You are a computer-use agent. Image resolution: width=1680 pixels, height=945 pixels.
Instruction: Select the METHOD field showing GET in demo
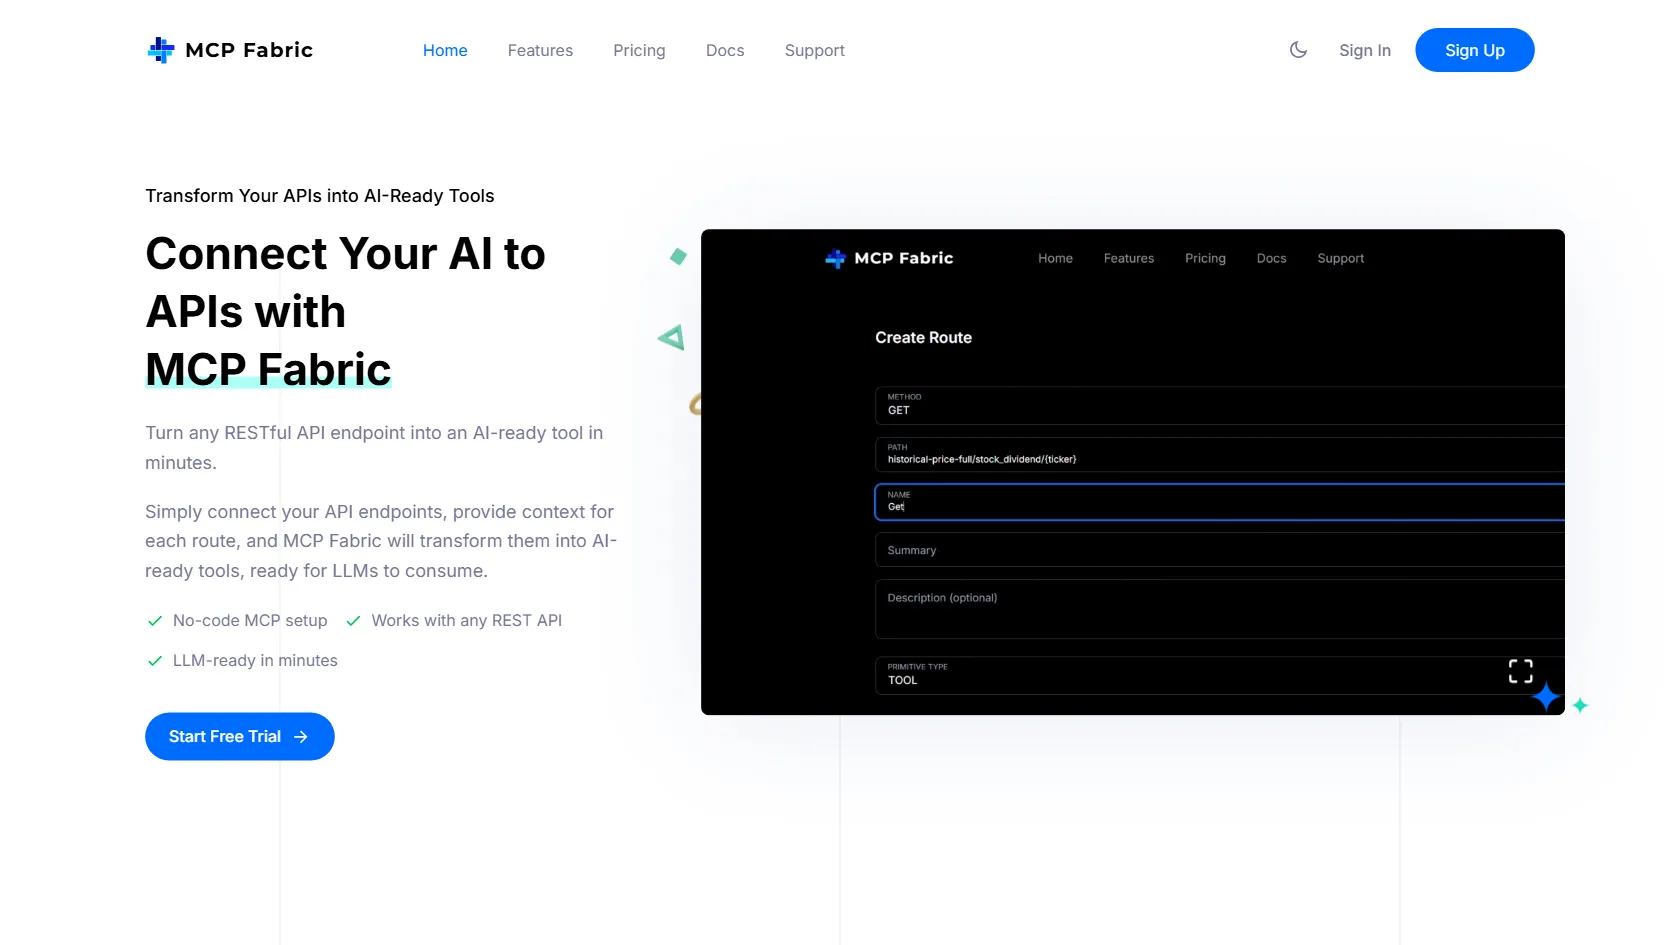tap(1220, 405)
